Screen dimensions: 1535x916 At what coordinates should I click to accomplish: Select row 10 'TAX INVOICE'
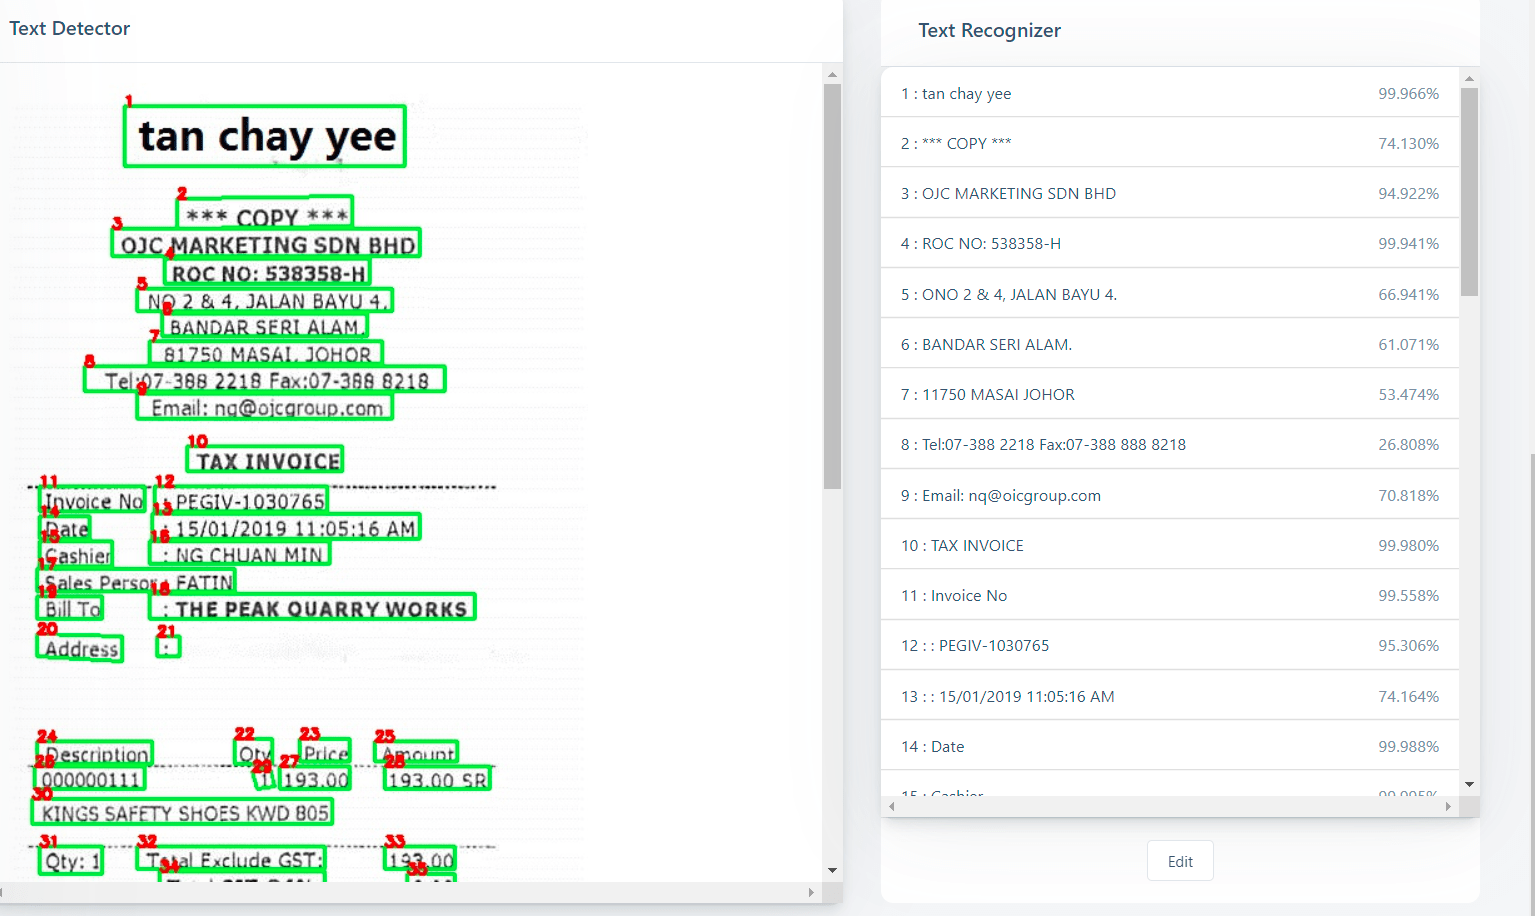1169,545
